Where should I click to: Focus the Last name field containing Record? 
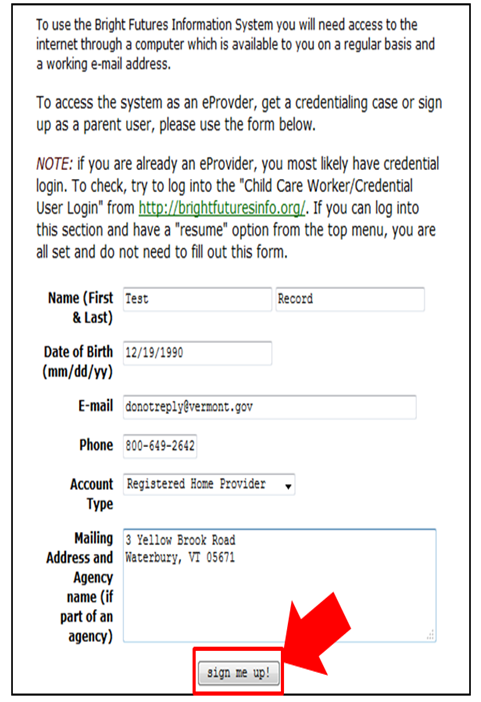pyautogui.click(x=350, y=299)
